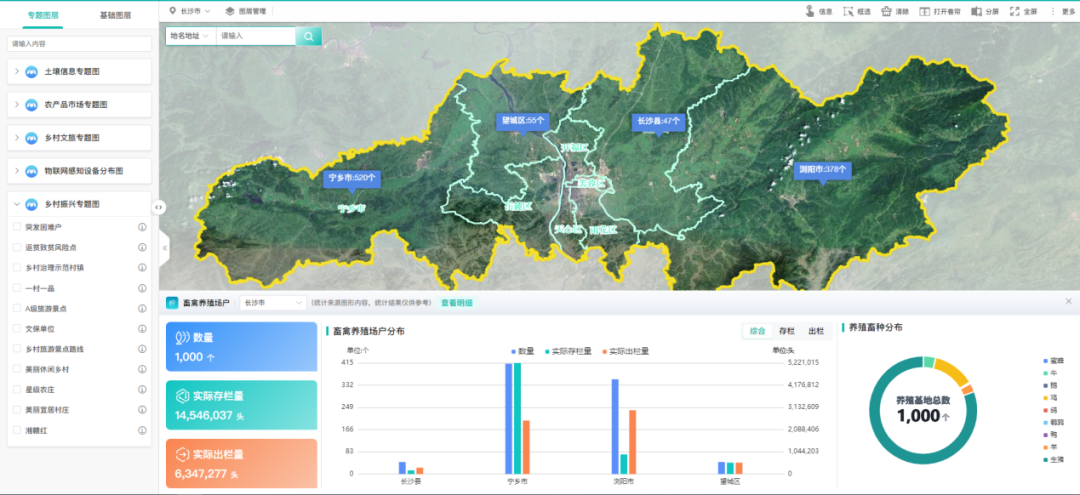Check the 突发困难户 layer checkbox
Screen dimensions: 1080x495
point(16,227)
